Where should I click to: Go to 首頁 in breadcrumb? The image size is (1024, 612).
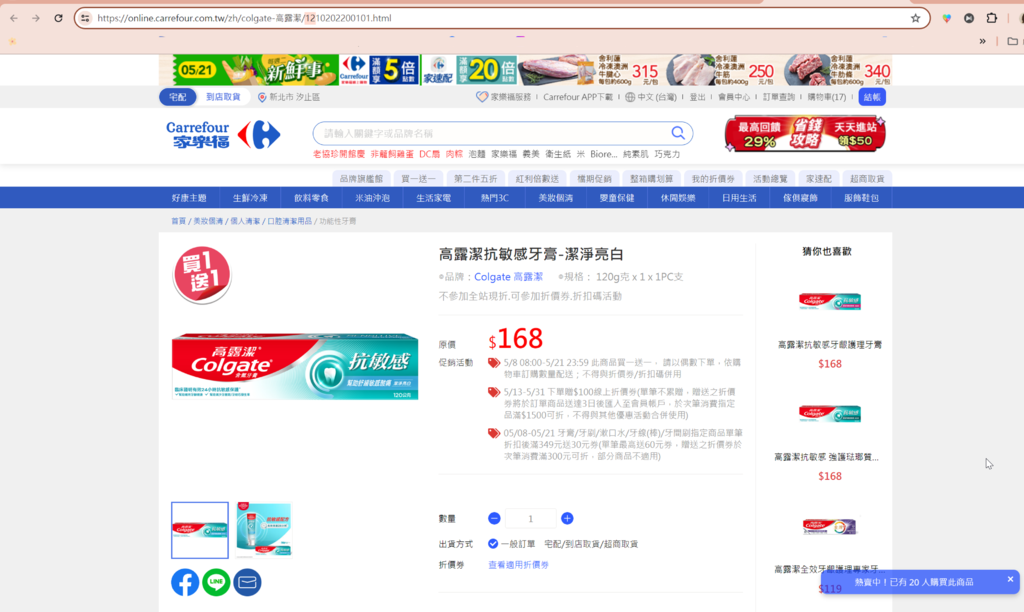(x=178, y=221)
